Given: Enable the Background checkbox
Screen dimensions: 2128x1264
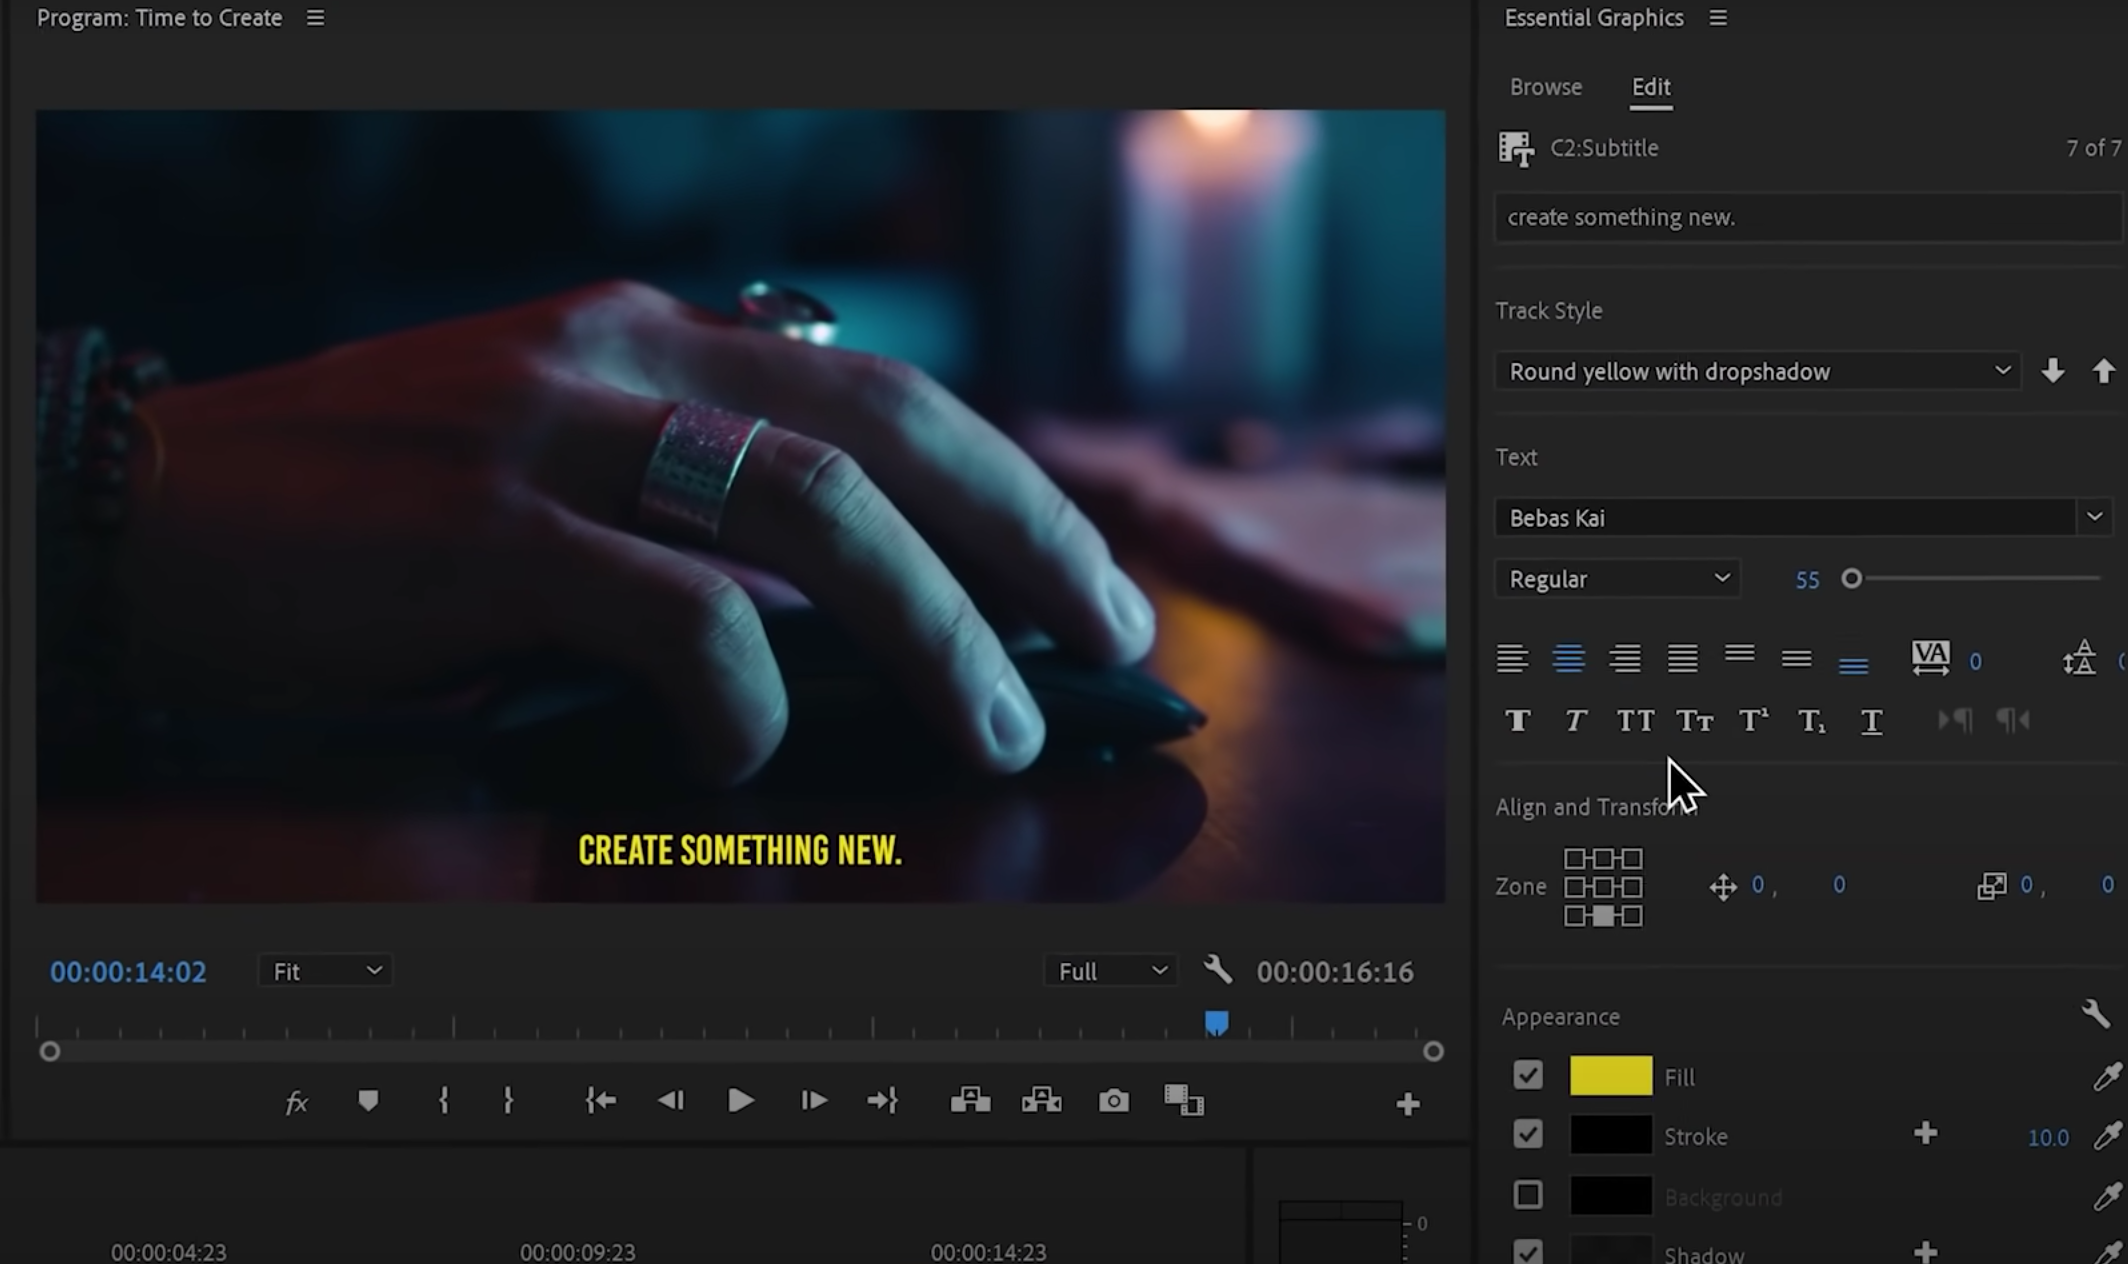Looking at the screenshot, I should (x=1527, y=1195).
